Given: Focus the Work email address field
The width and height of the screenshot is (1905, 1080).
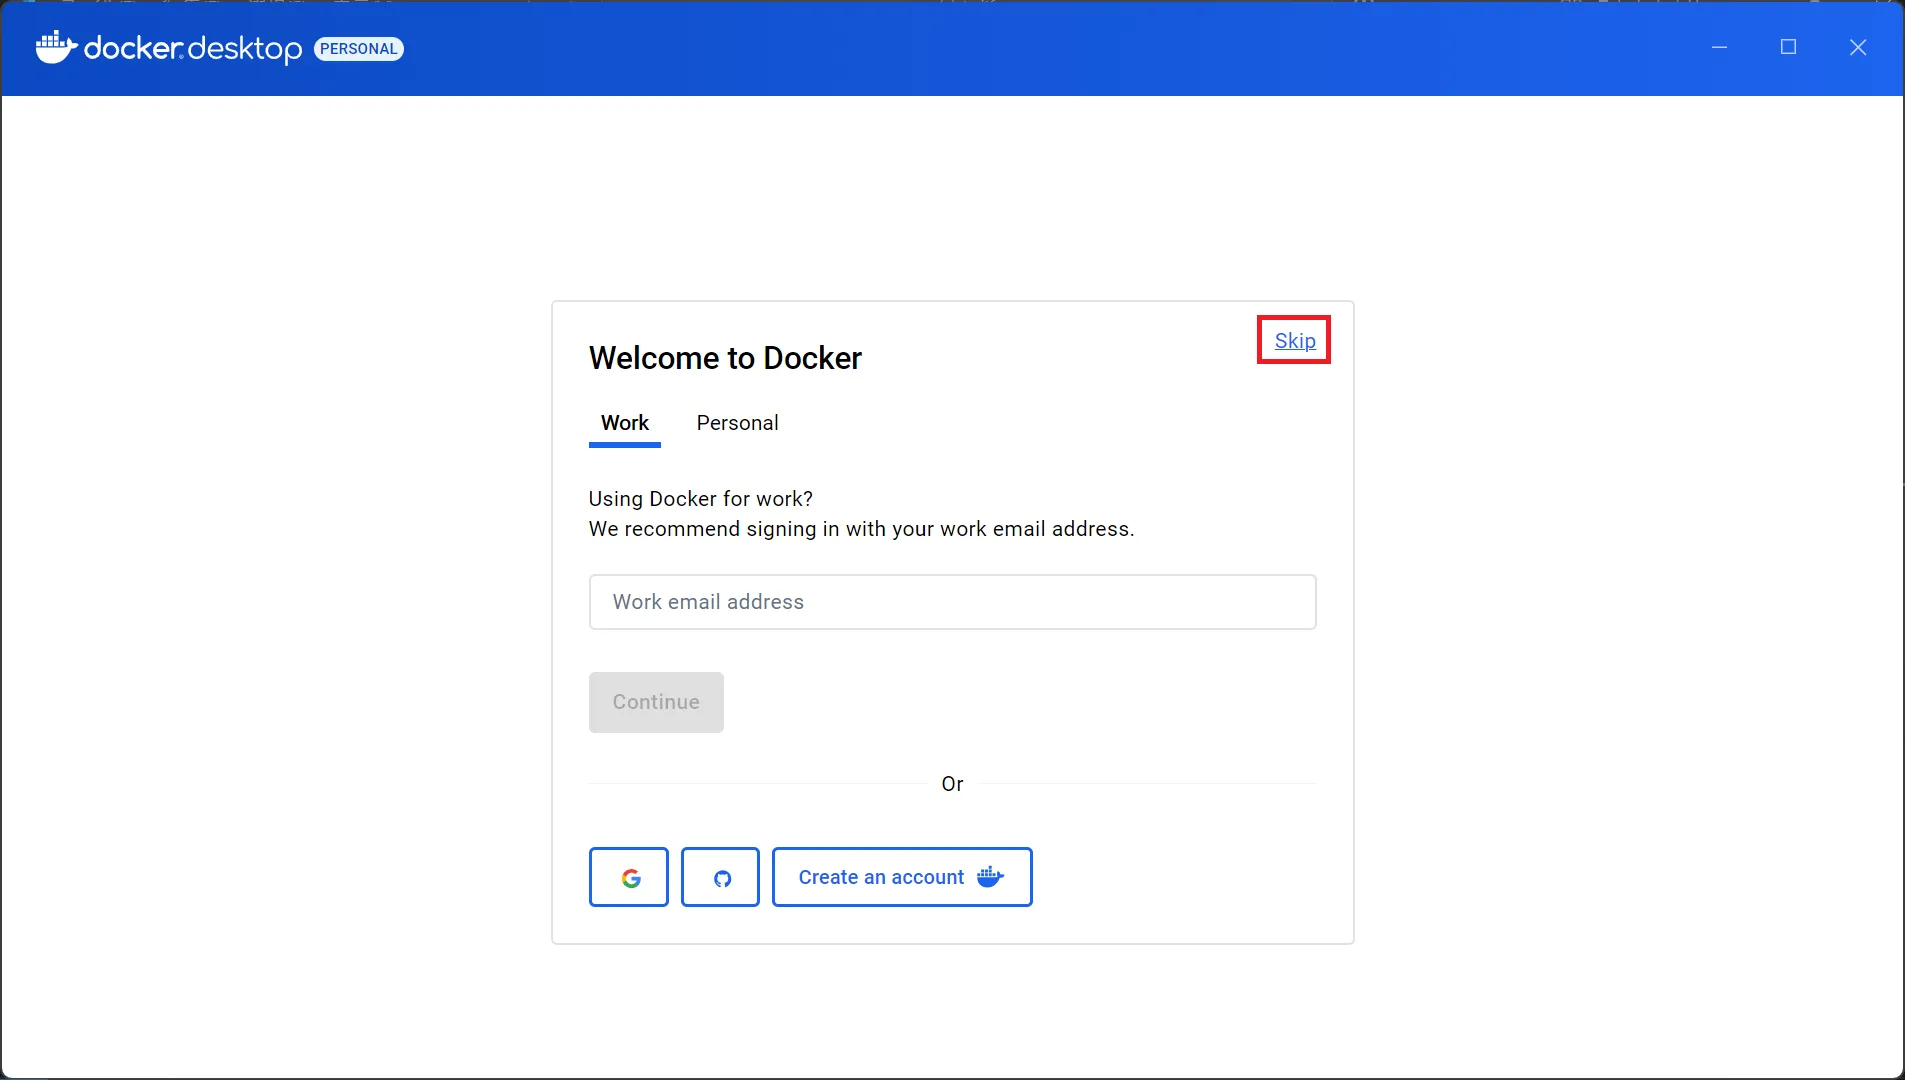Looking at the screenshot, I should pyautogui.click(x=952, y=602).
